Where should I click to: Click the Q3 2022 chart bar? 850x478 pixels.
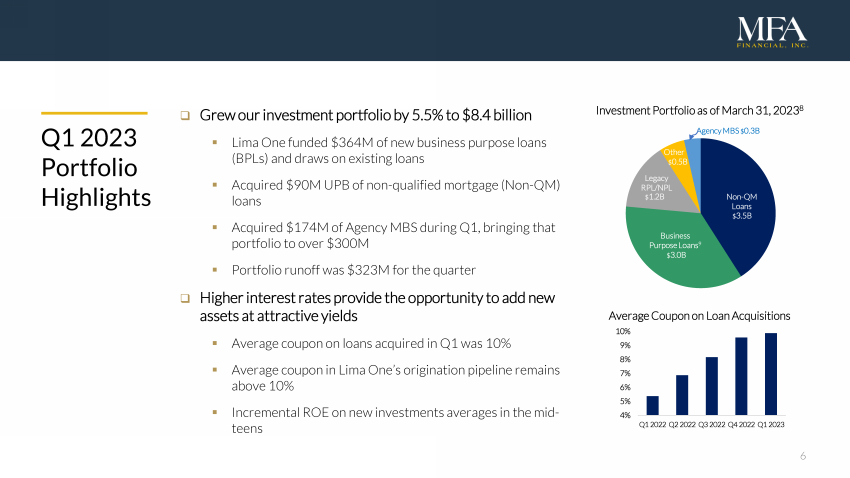712,385
